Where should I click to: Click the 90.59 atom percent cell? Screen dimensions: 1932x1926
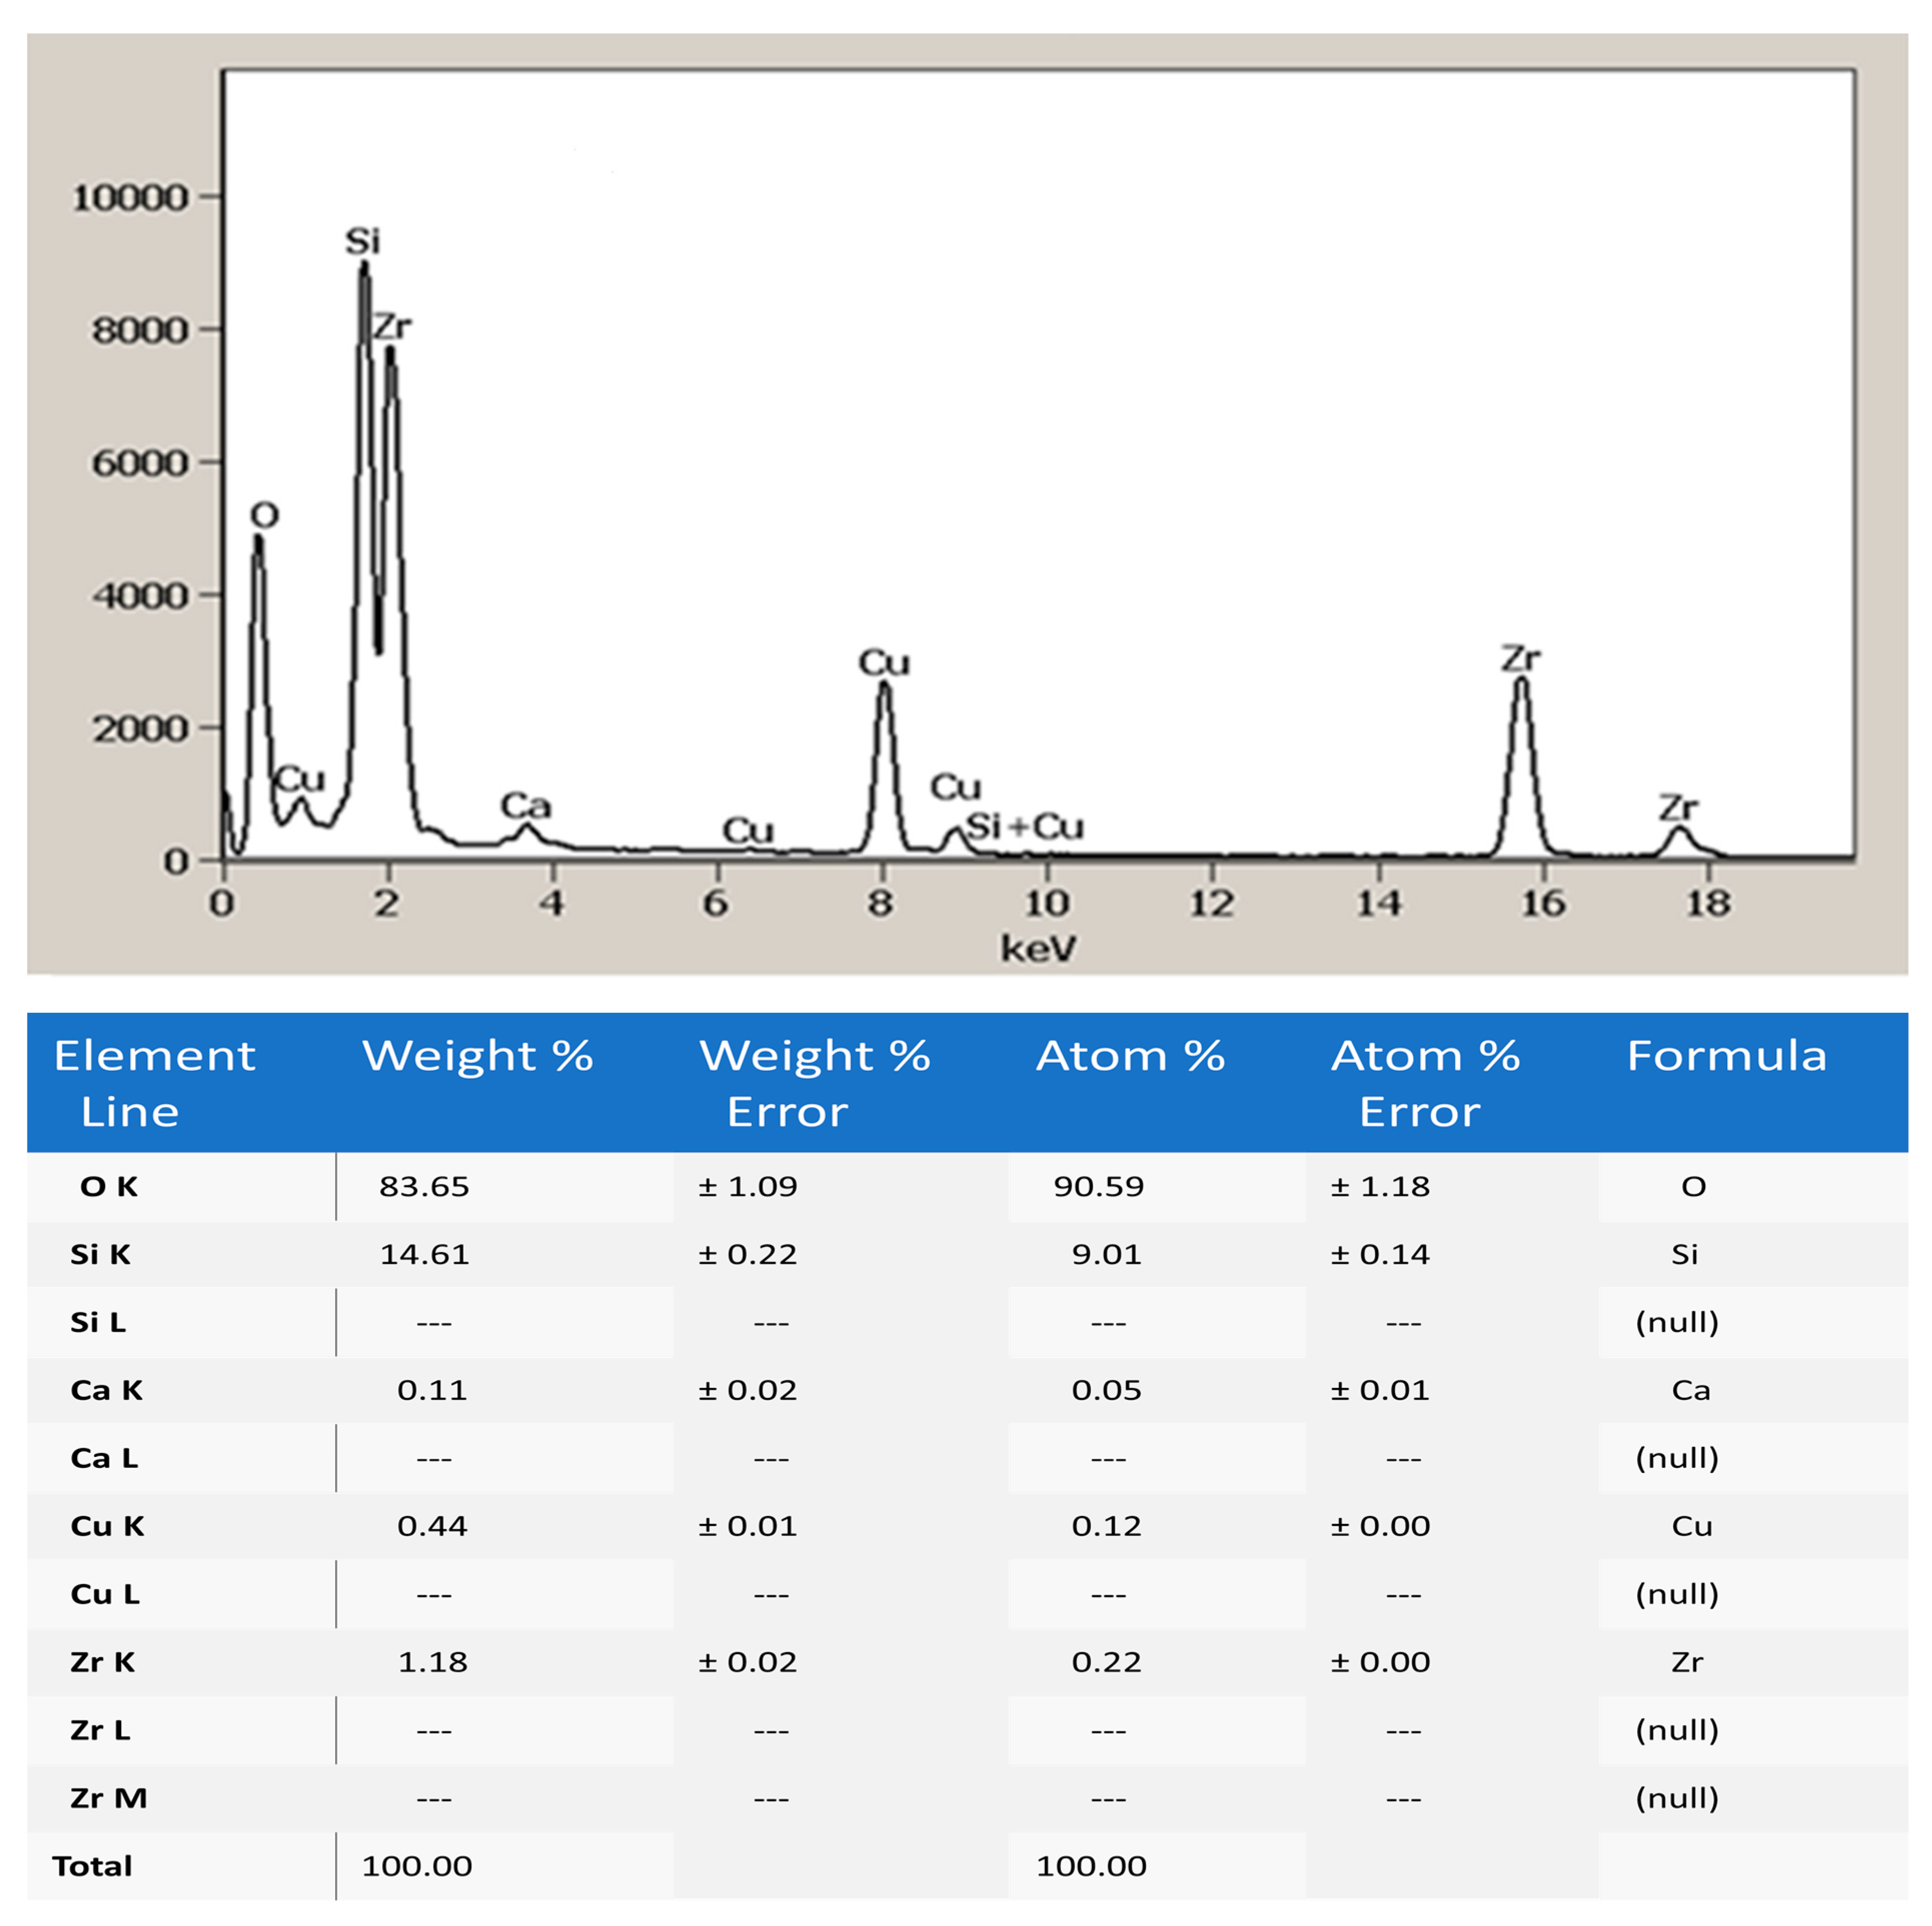[x=1098, y=1186]
